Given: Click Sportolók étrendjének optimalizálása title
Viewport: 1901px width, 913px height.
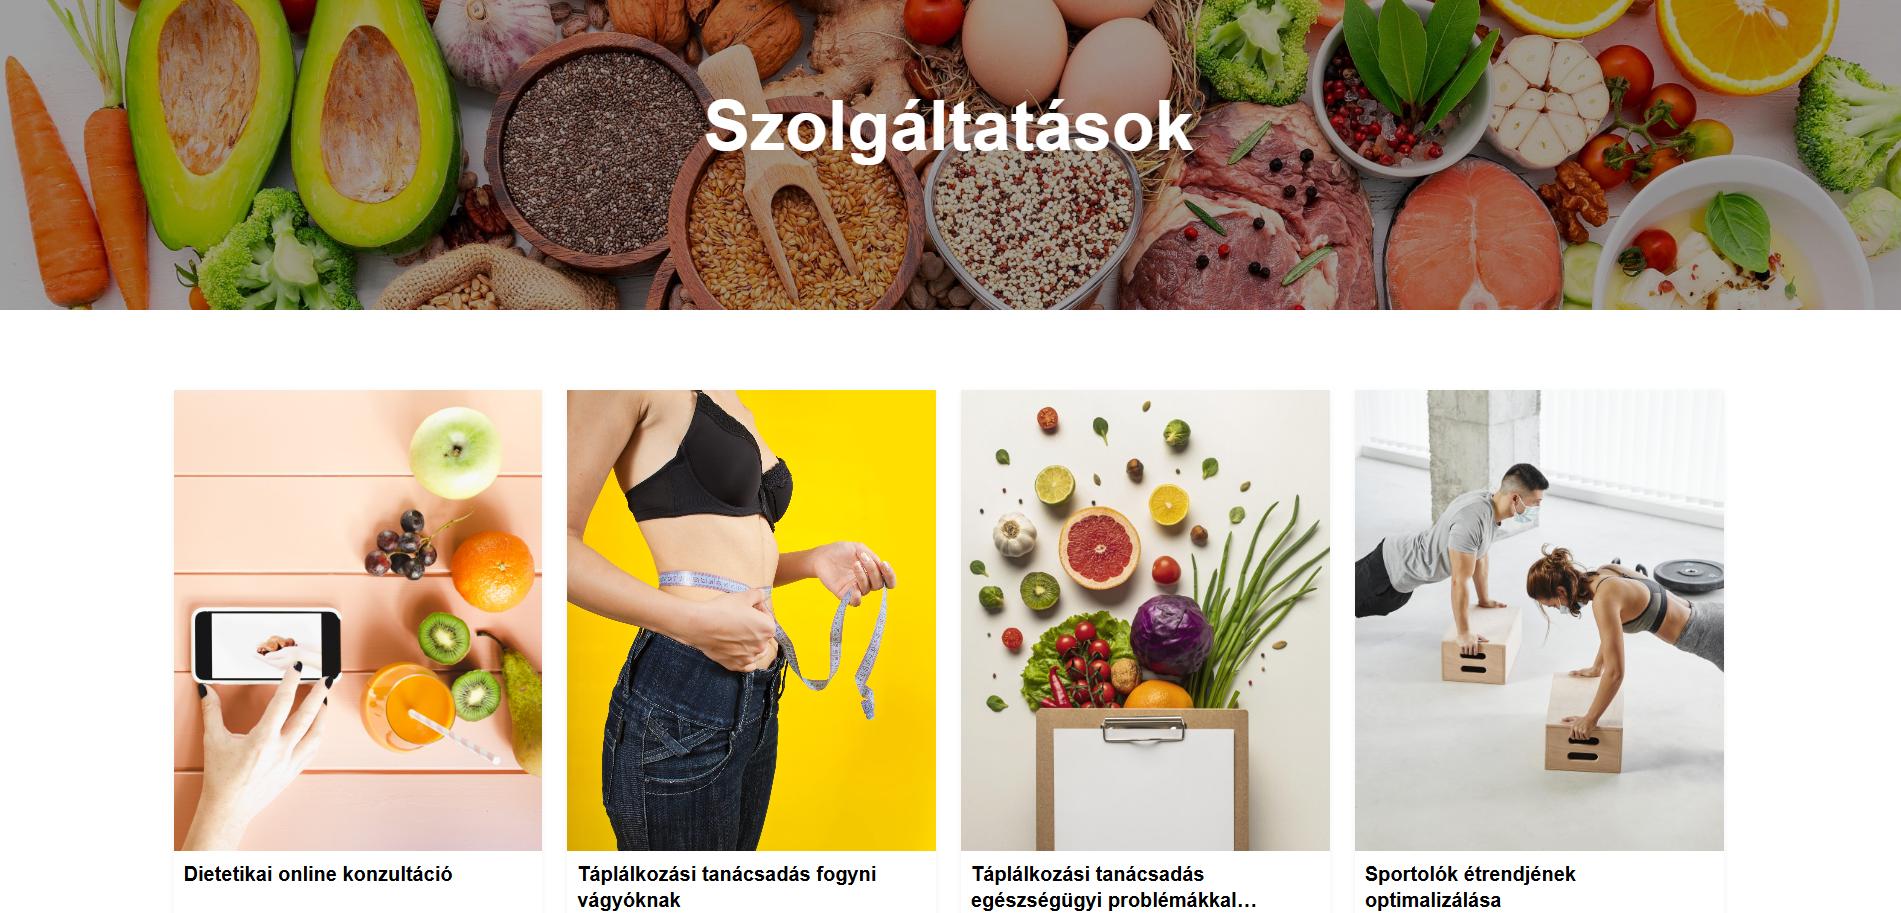Looking at the screenshot, I should click(x=1470, y=887).
